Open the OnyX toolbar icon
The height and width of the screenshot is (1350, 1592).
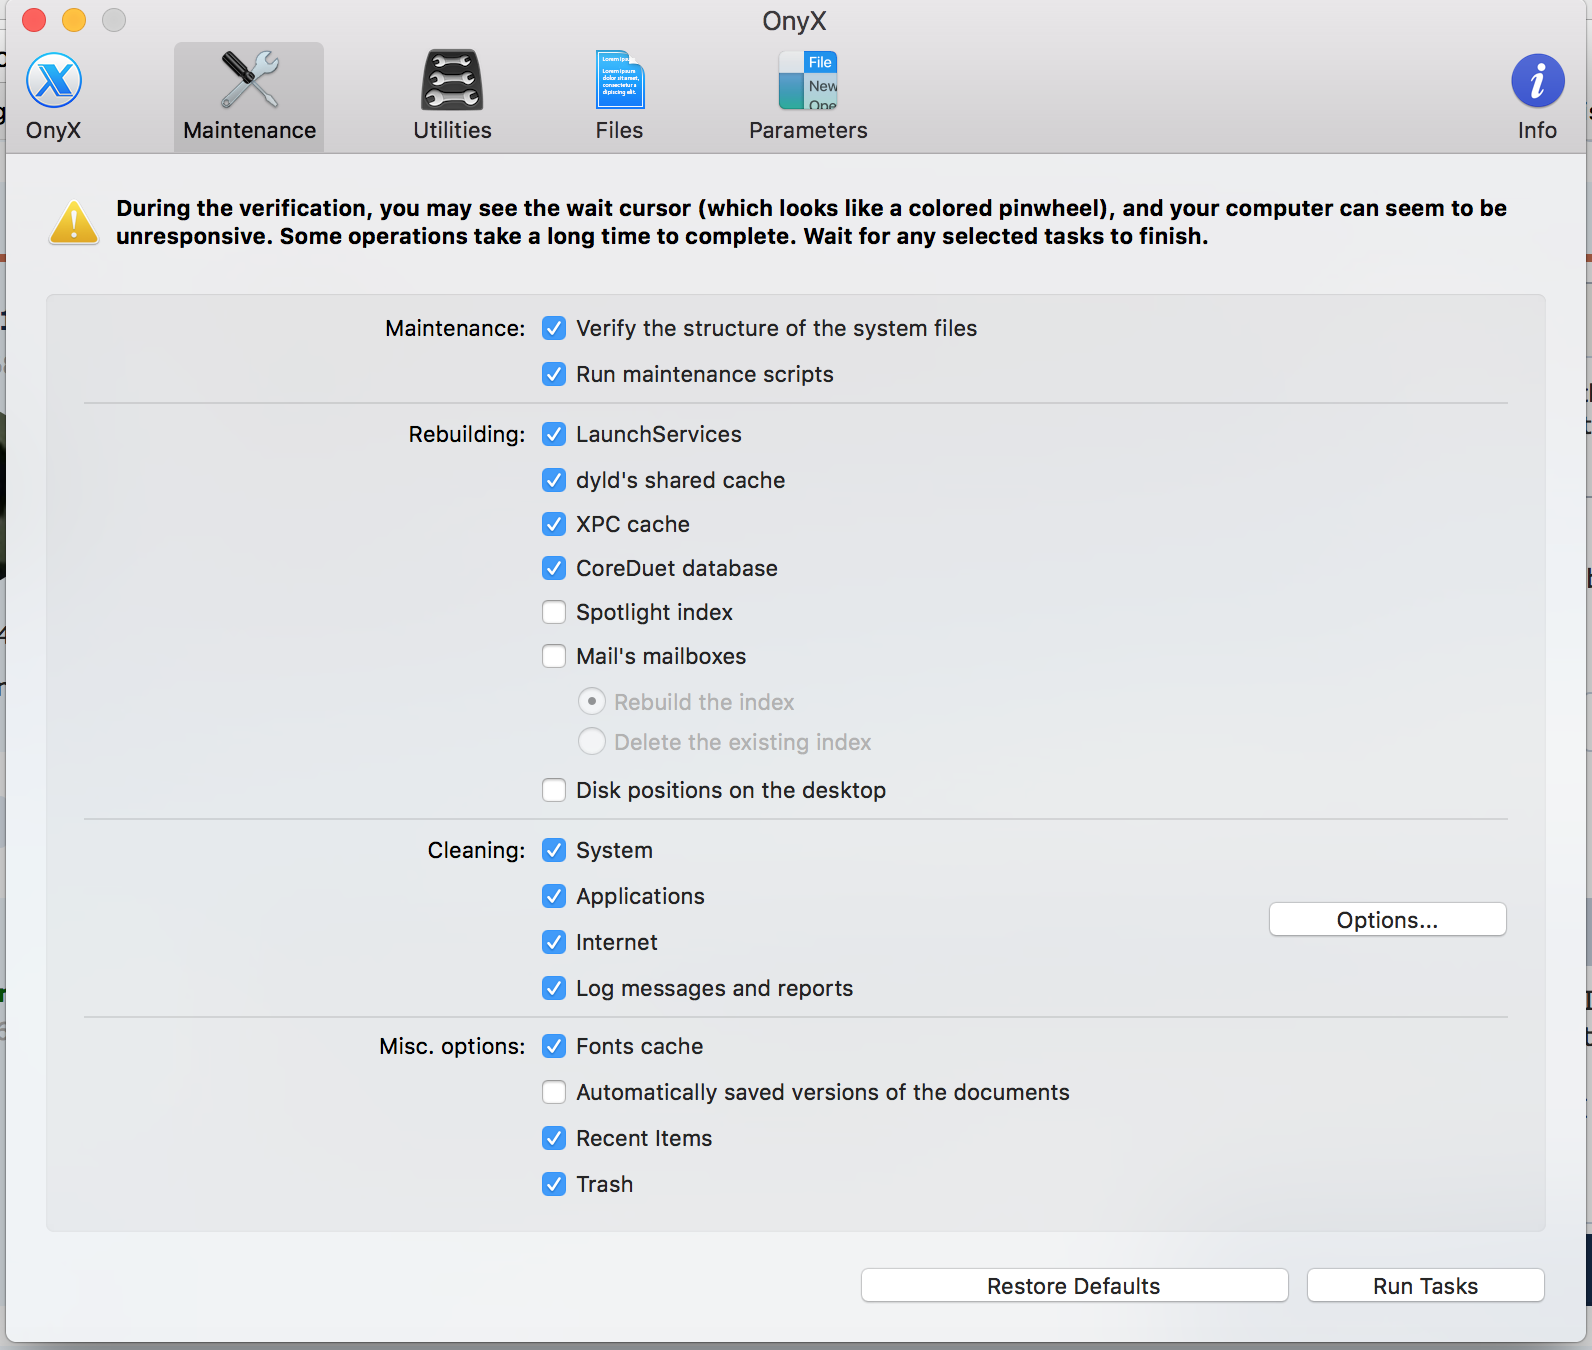pyautogui.click(x=54, y=80)
